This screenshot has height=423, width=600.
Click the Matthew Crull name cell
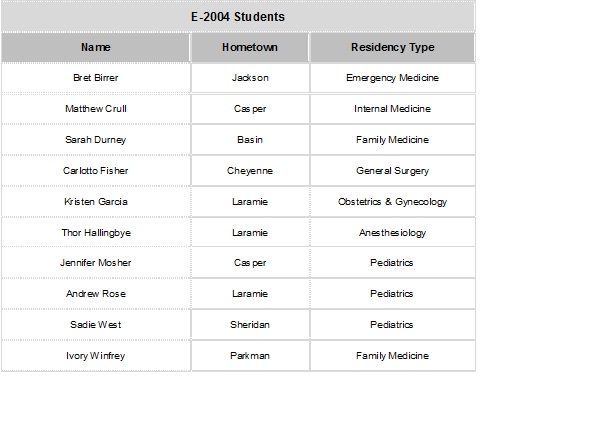coord(96,109)
